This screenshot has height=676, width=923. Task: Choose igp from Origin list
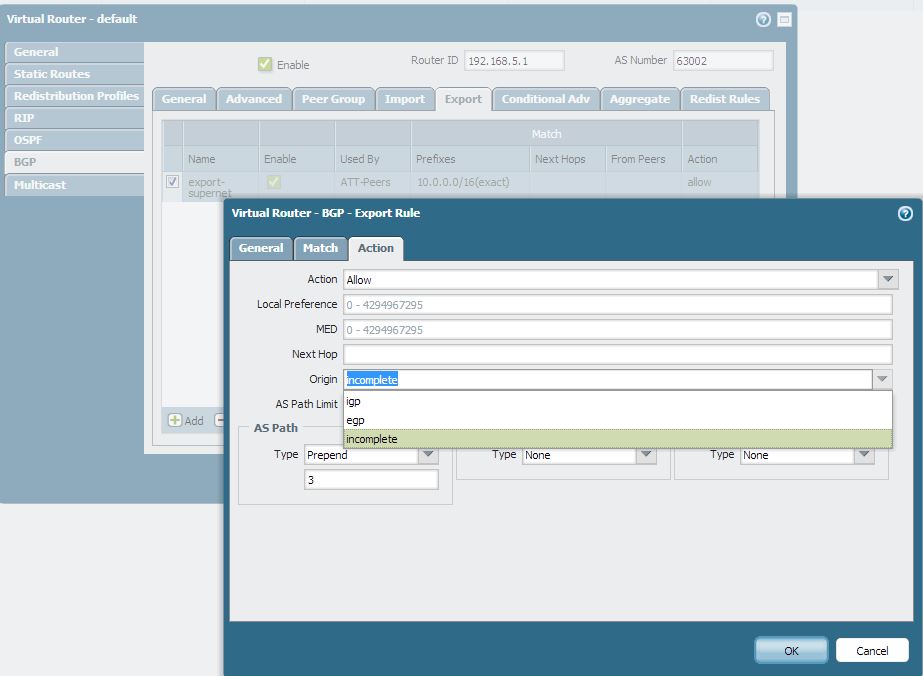click(x=617, y=401)
